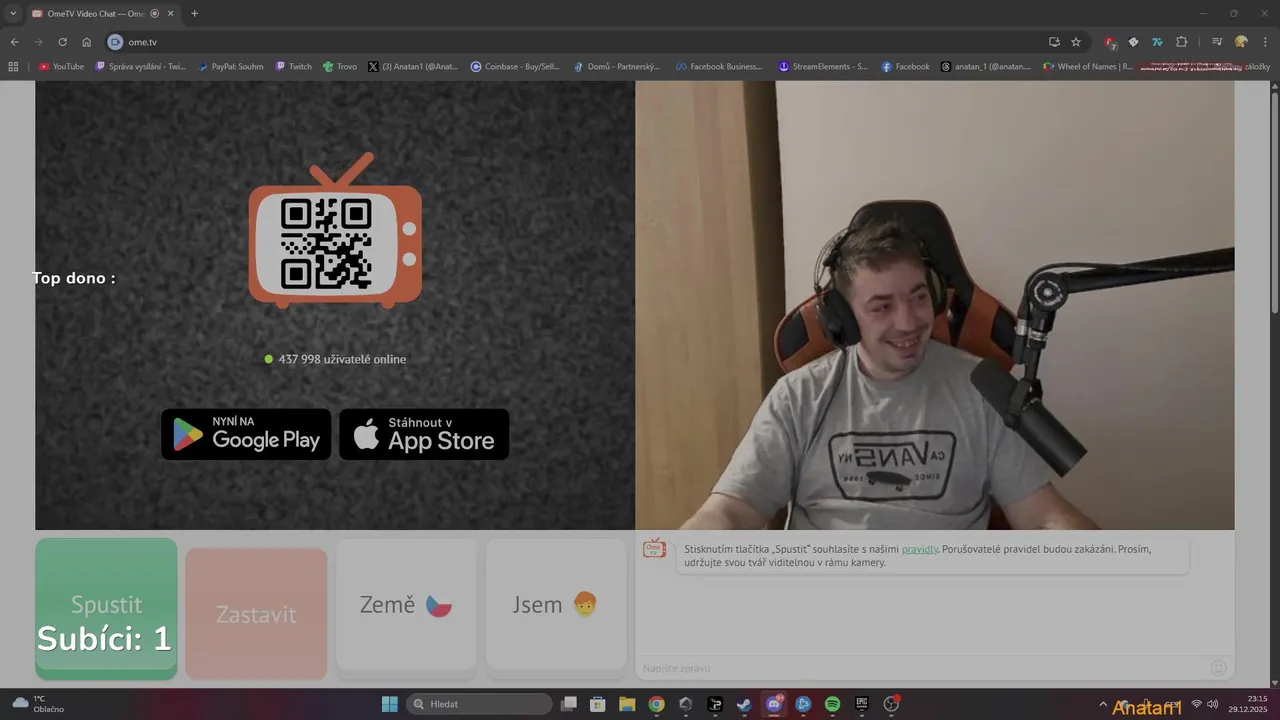Open Epic Games Launcher from the taskbar
Image resolution: width=1280 pixels, height=720 pixels.
tap(862, 704)
